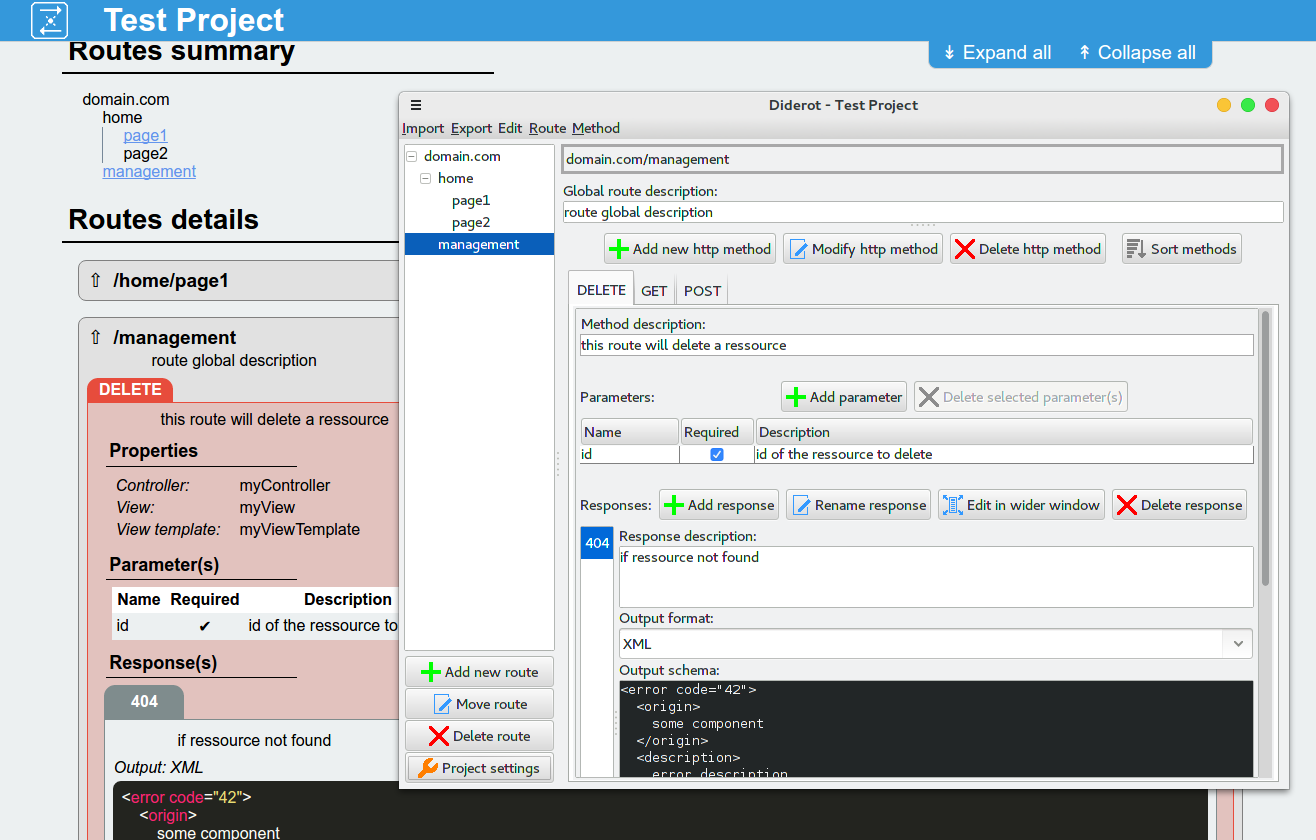
Task: Click the green maximize window button
Action: pyautogui.click(x=1247, y=105)
